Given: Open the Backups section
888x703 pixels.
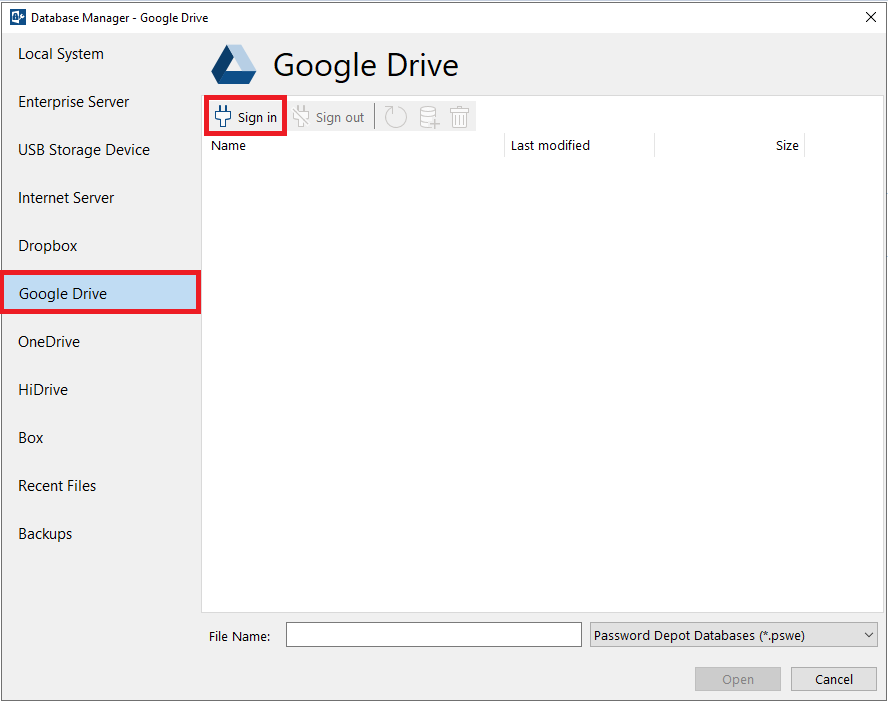Looking at the screenshot, I should pyautogui.click(x=101, y=534).
